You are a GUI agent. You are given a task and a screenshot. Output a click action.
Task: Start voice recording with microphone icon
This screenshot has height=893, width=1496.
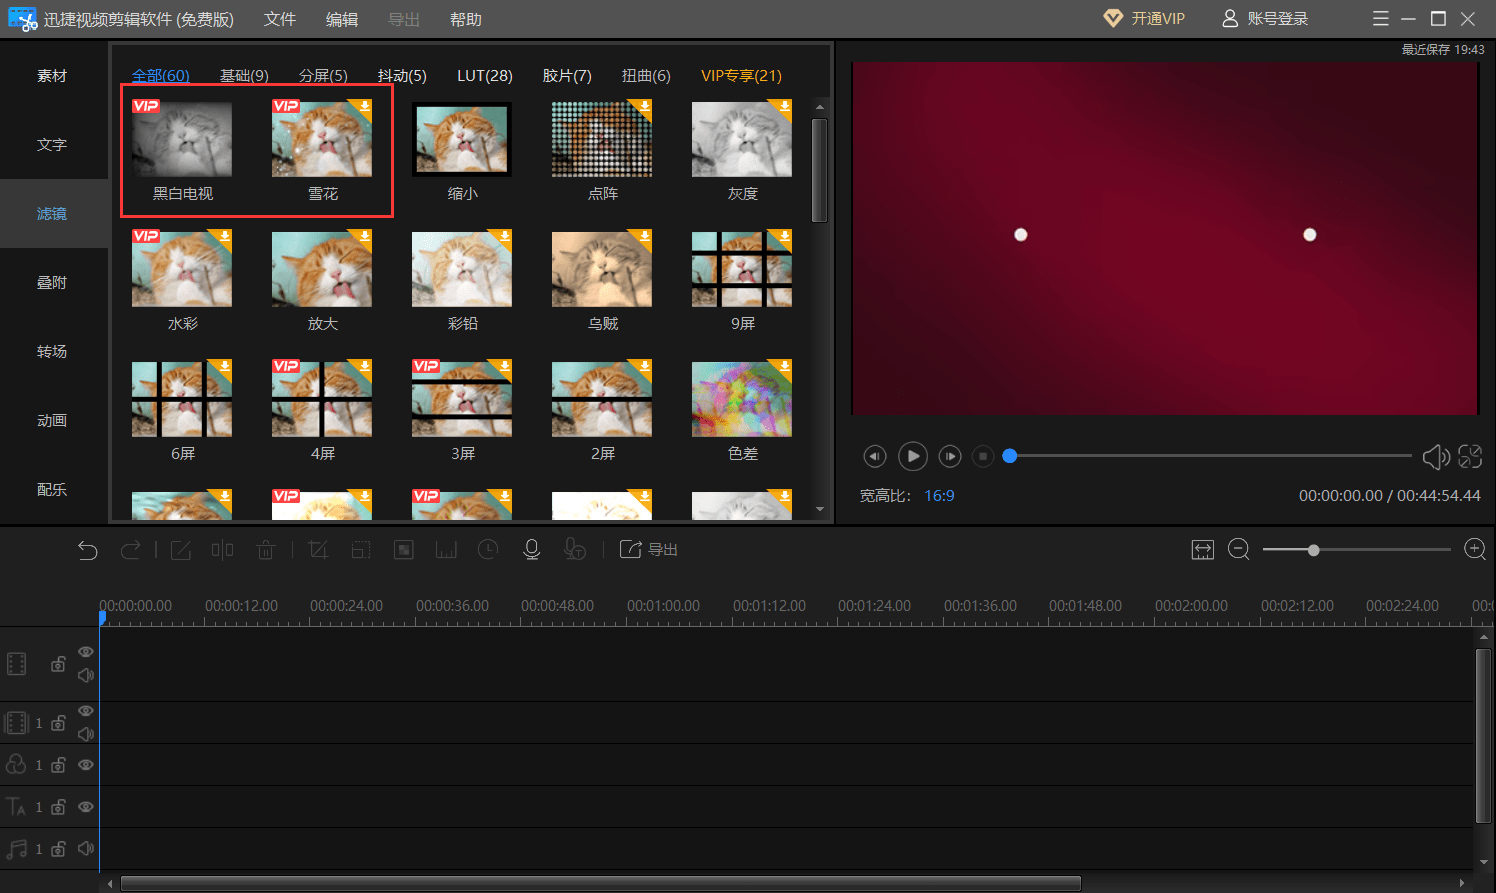pyautogui.click(x=532, y=550)
